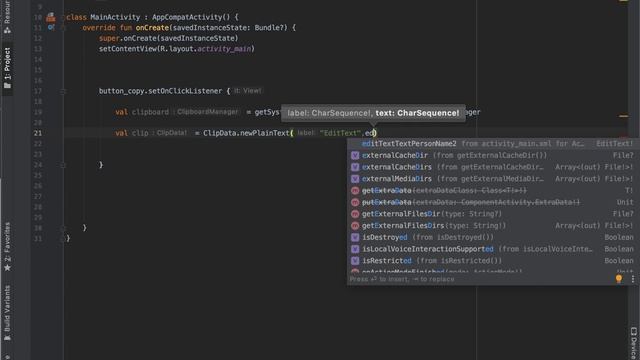Image resolution: width=640 pixels, height=360 pixels.
Task: Open the Resource Manager side tab
Action: pyautogui.click(x=7, y=16)
